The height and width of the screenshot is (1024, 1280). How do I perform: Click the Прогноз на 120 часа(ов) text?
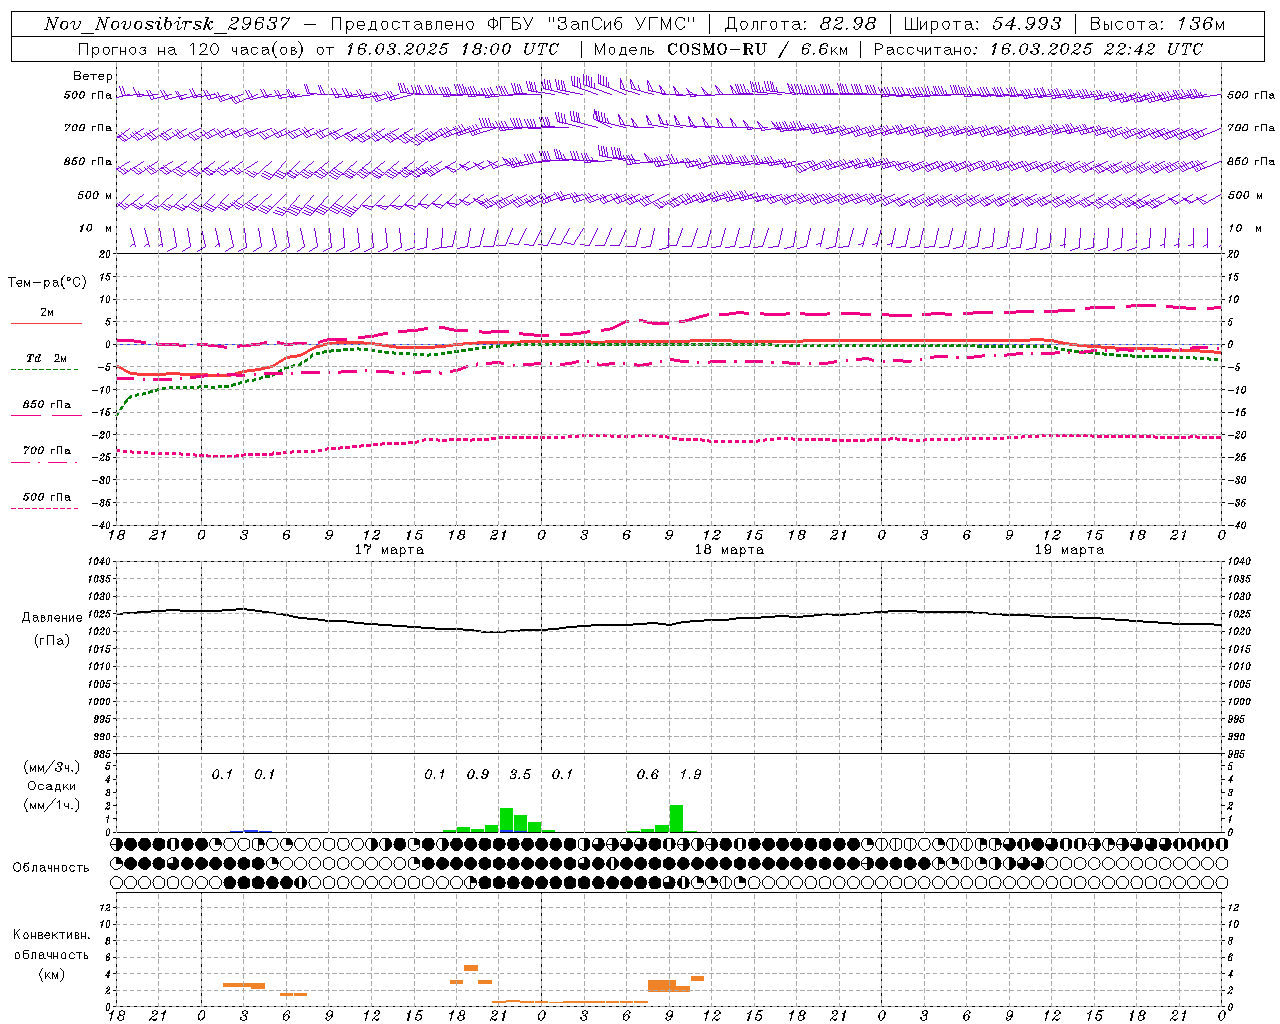(x=192, y=49)
